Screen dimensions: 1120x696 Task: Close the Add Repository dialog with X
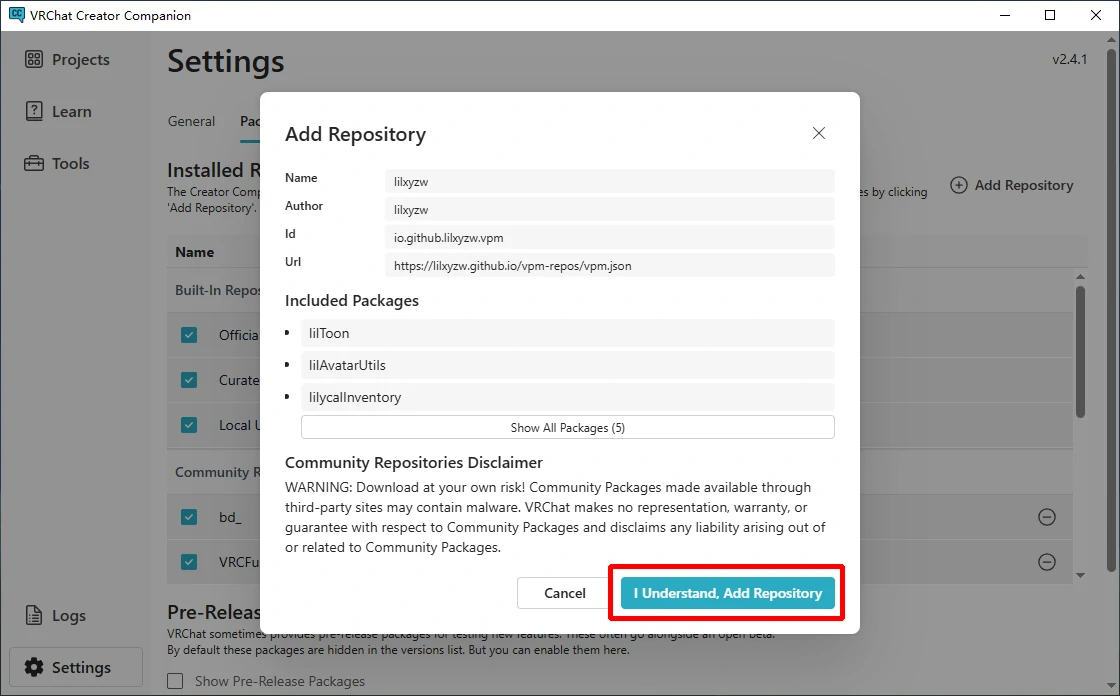(819, 133)
